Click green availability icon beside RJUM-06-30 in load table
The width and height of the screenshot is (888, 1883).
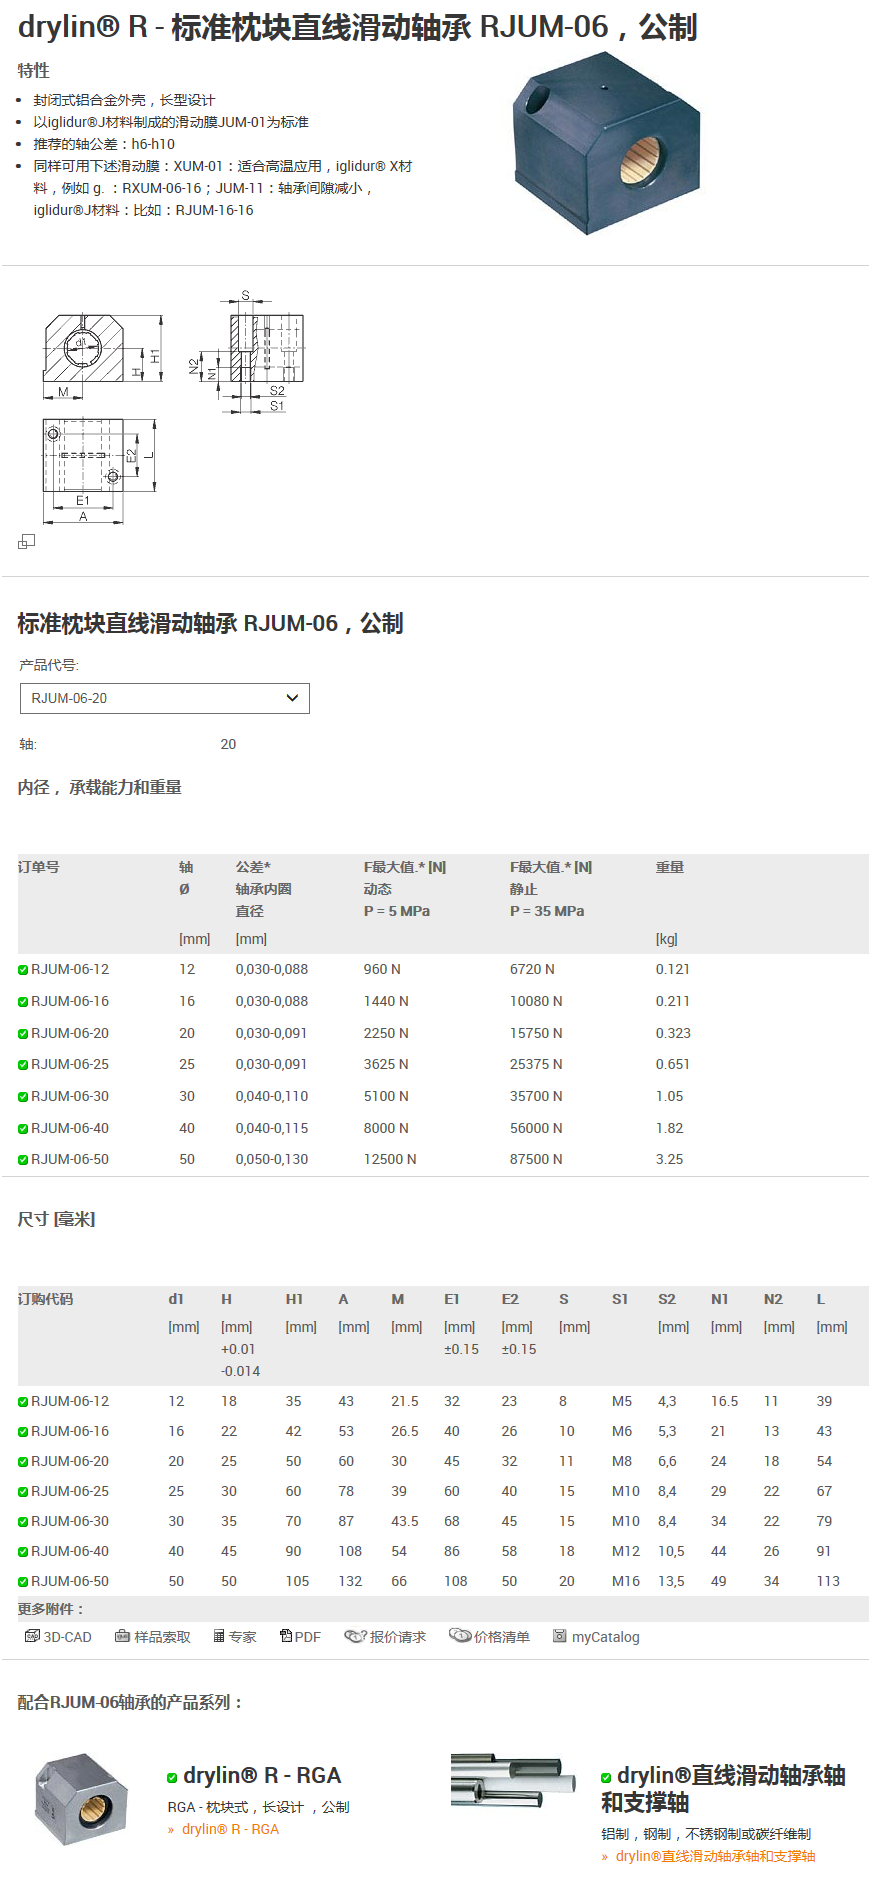coord(23,1097)
